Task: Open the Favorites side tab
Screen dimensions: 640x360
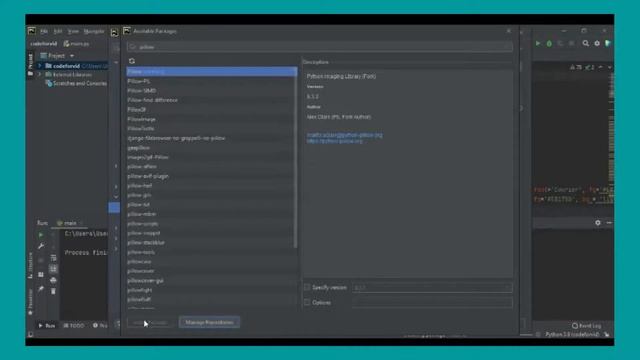Action: pos(30,302)
